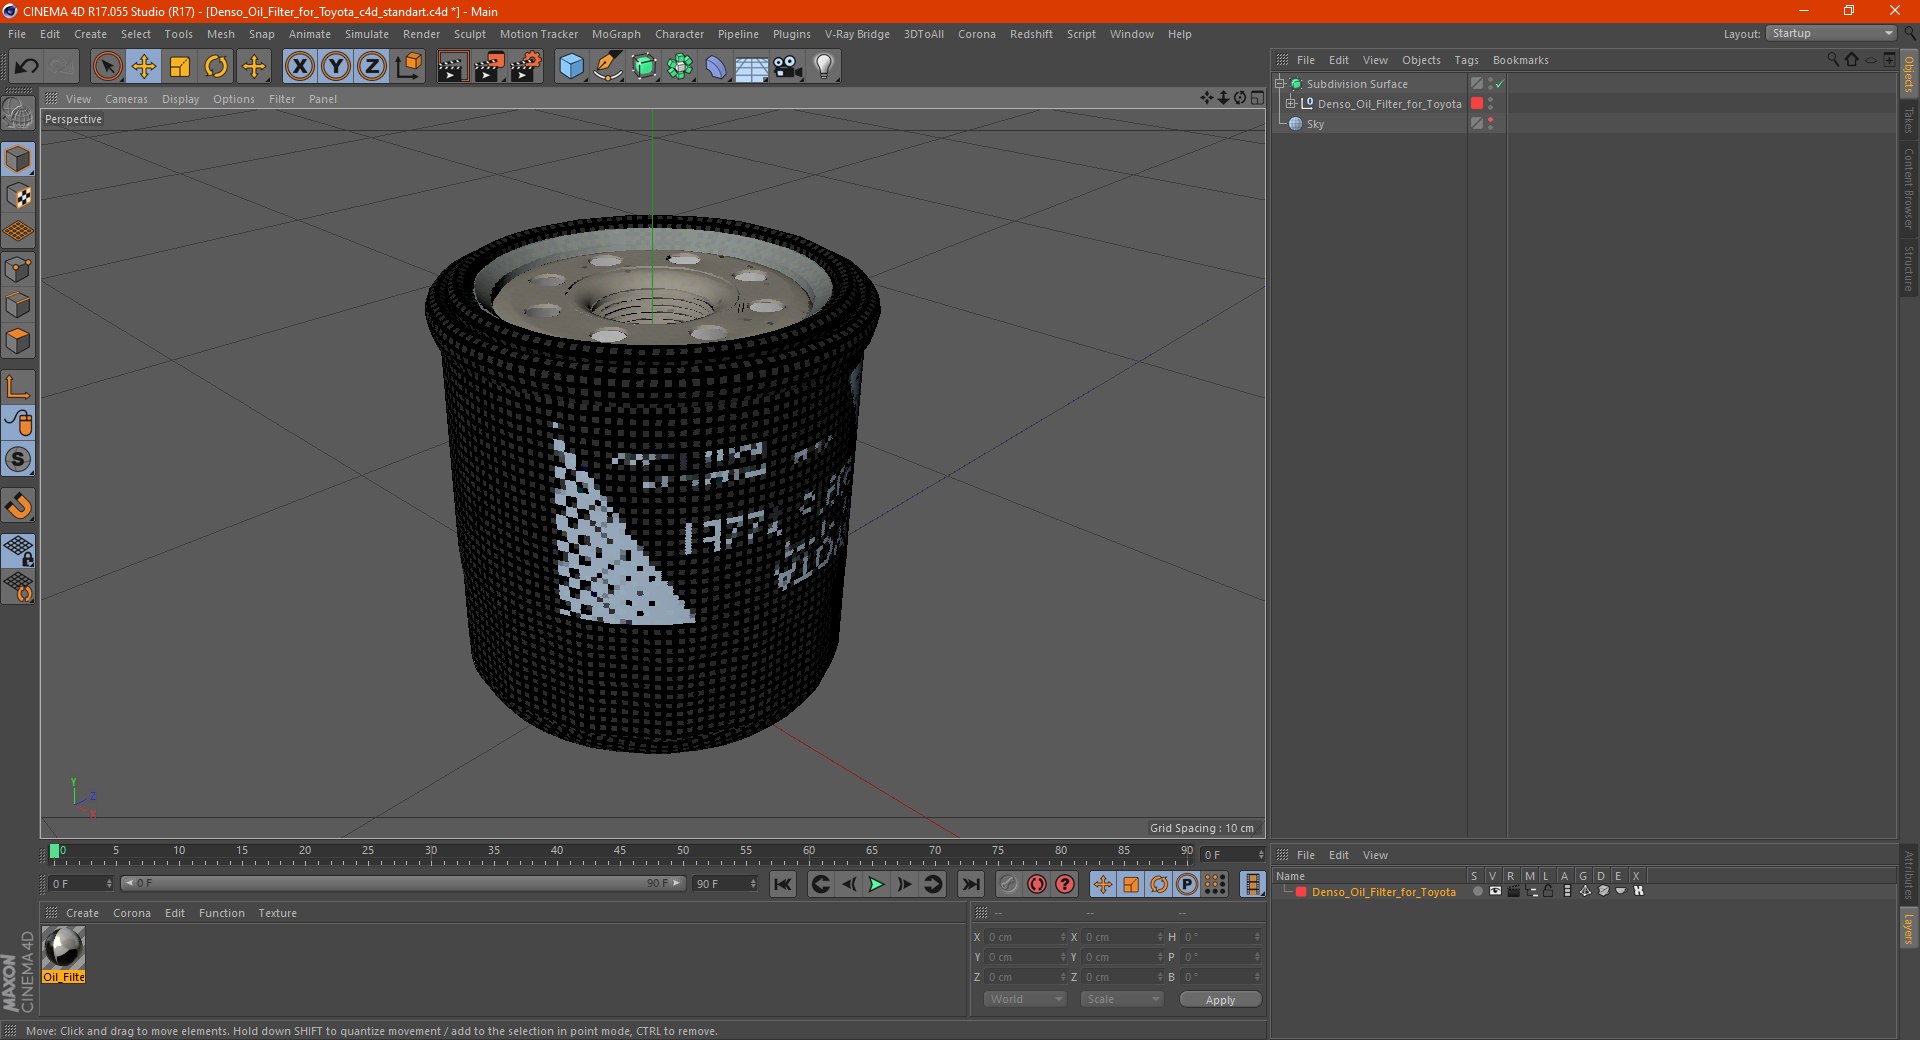Click the Floor/Environment grid icon
This screenshot has width=1920, height=1040.
click(751, 67)
